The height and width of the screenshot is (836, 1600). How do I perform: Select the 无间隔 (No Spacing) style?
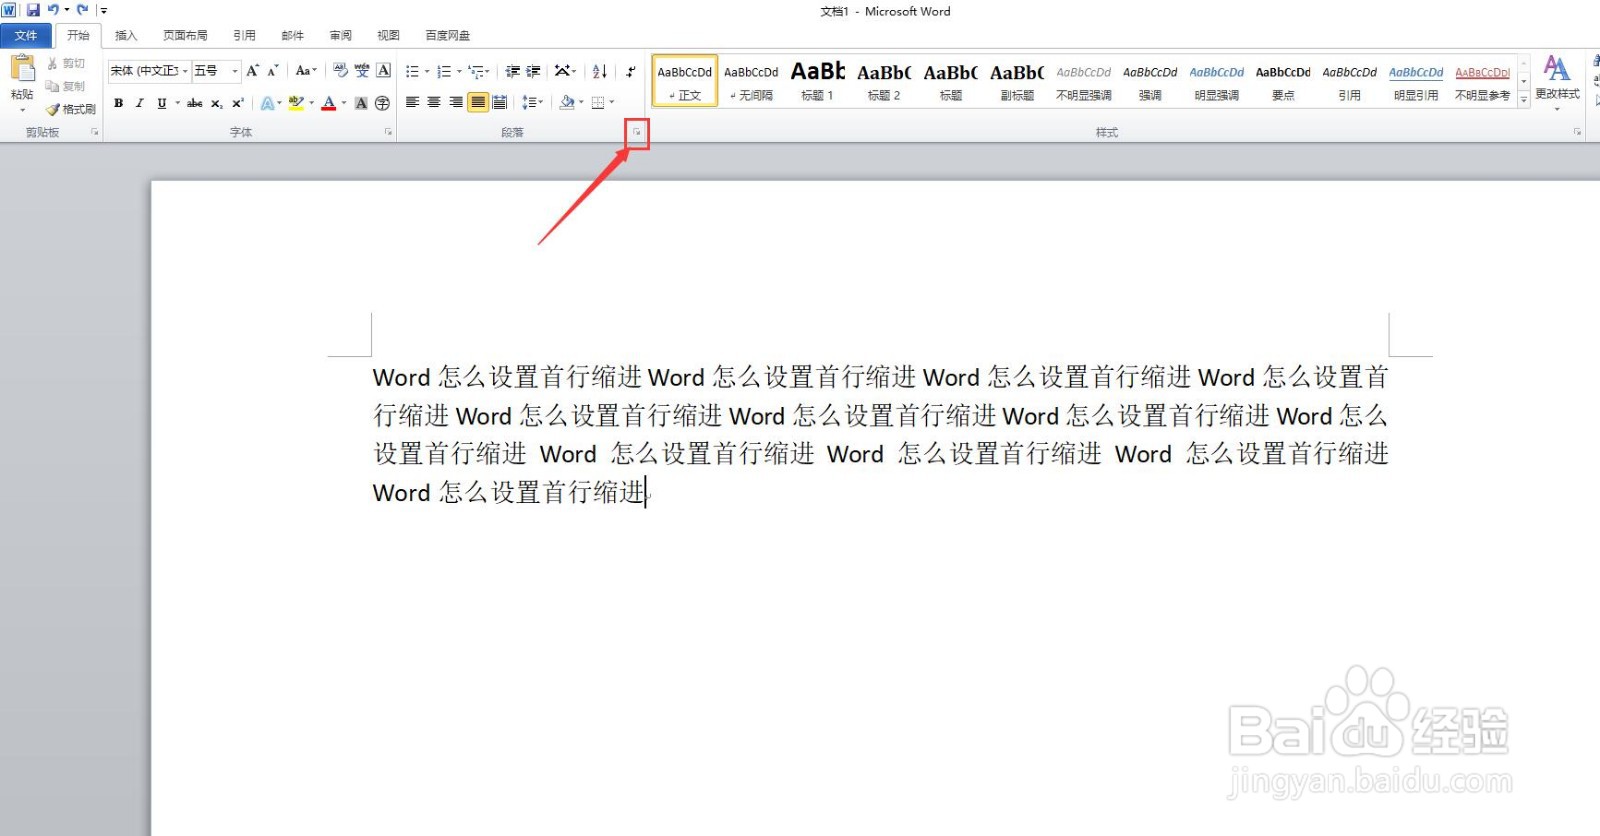click(x=751, y=80)
